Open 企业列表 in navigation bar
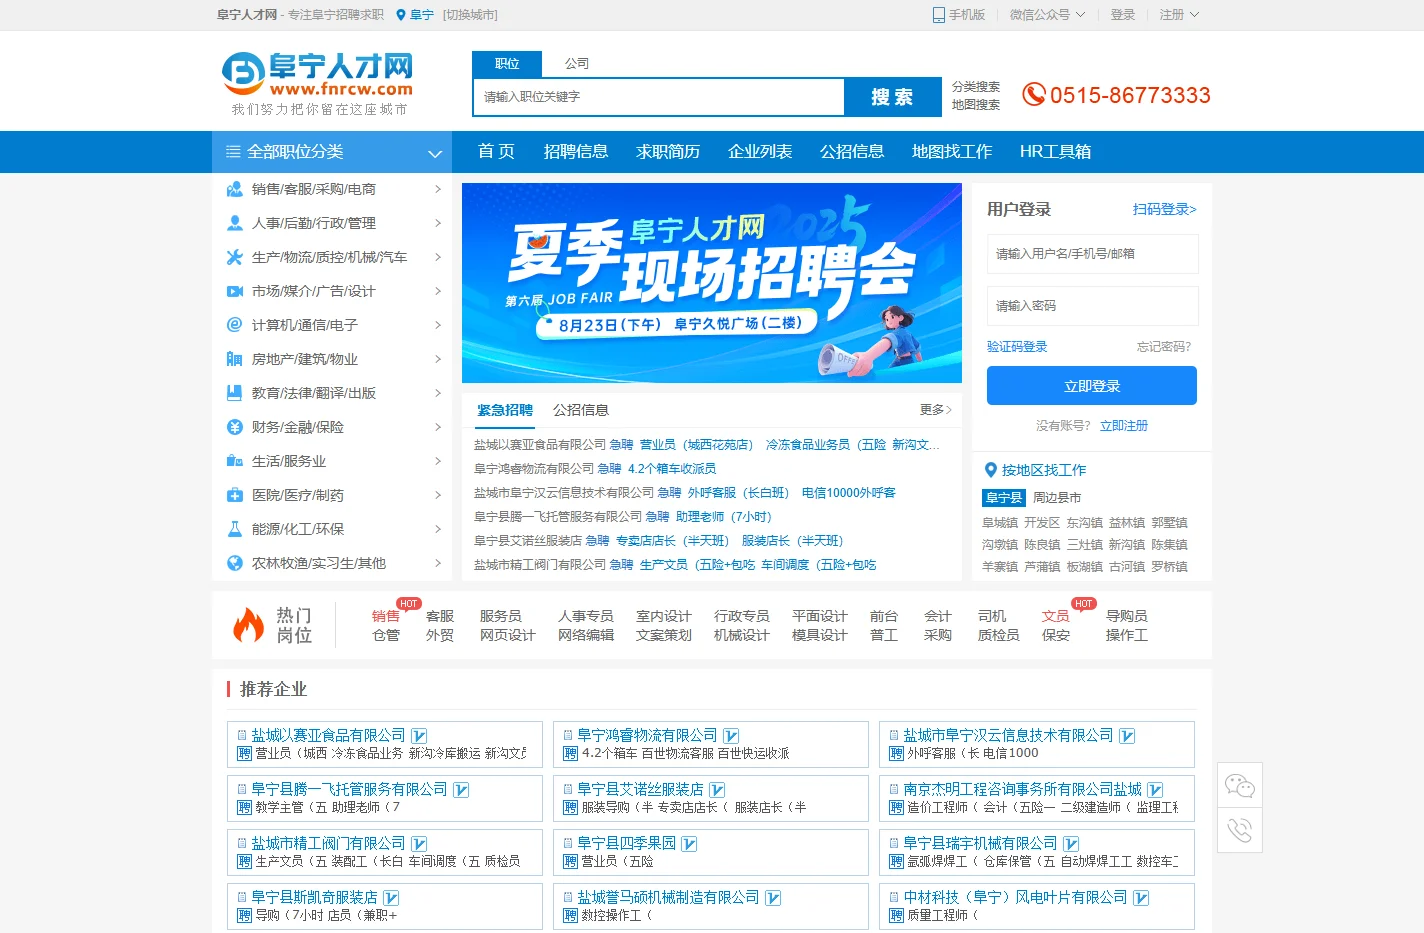Image resolution: width=1424 pixels, height=933 pixels. (x=760, y=152)
